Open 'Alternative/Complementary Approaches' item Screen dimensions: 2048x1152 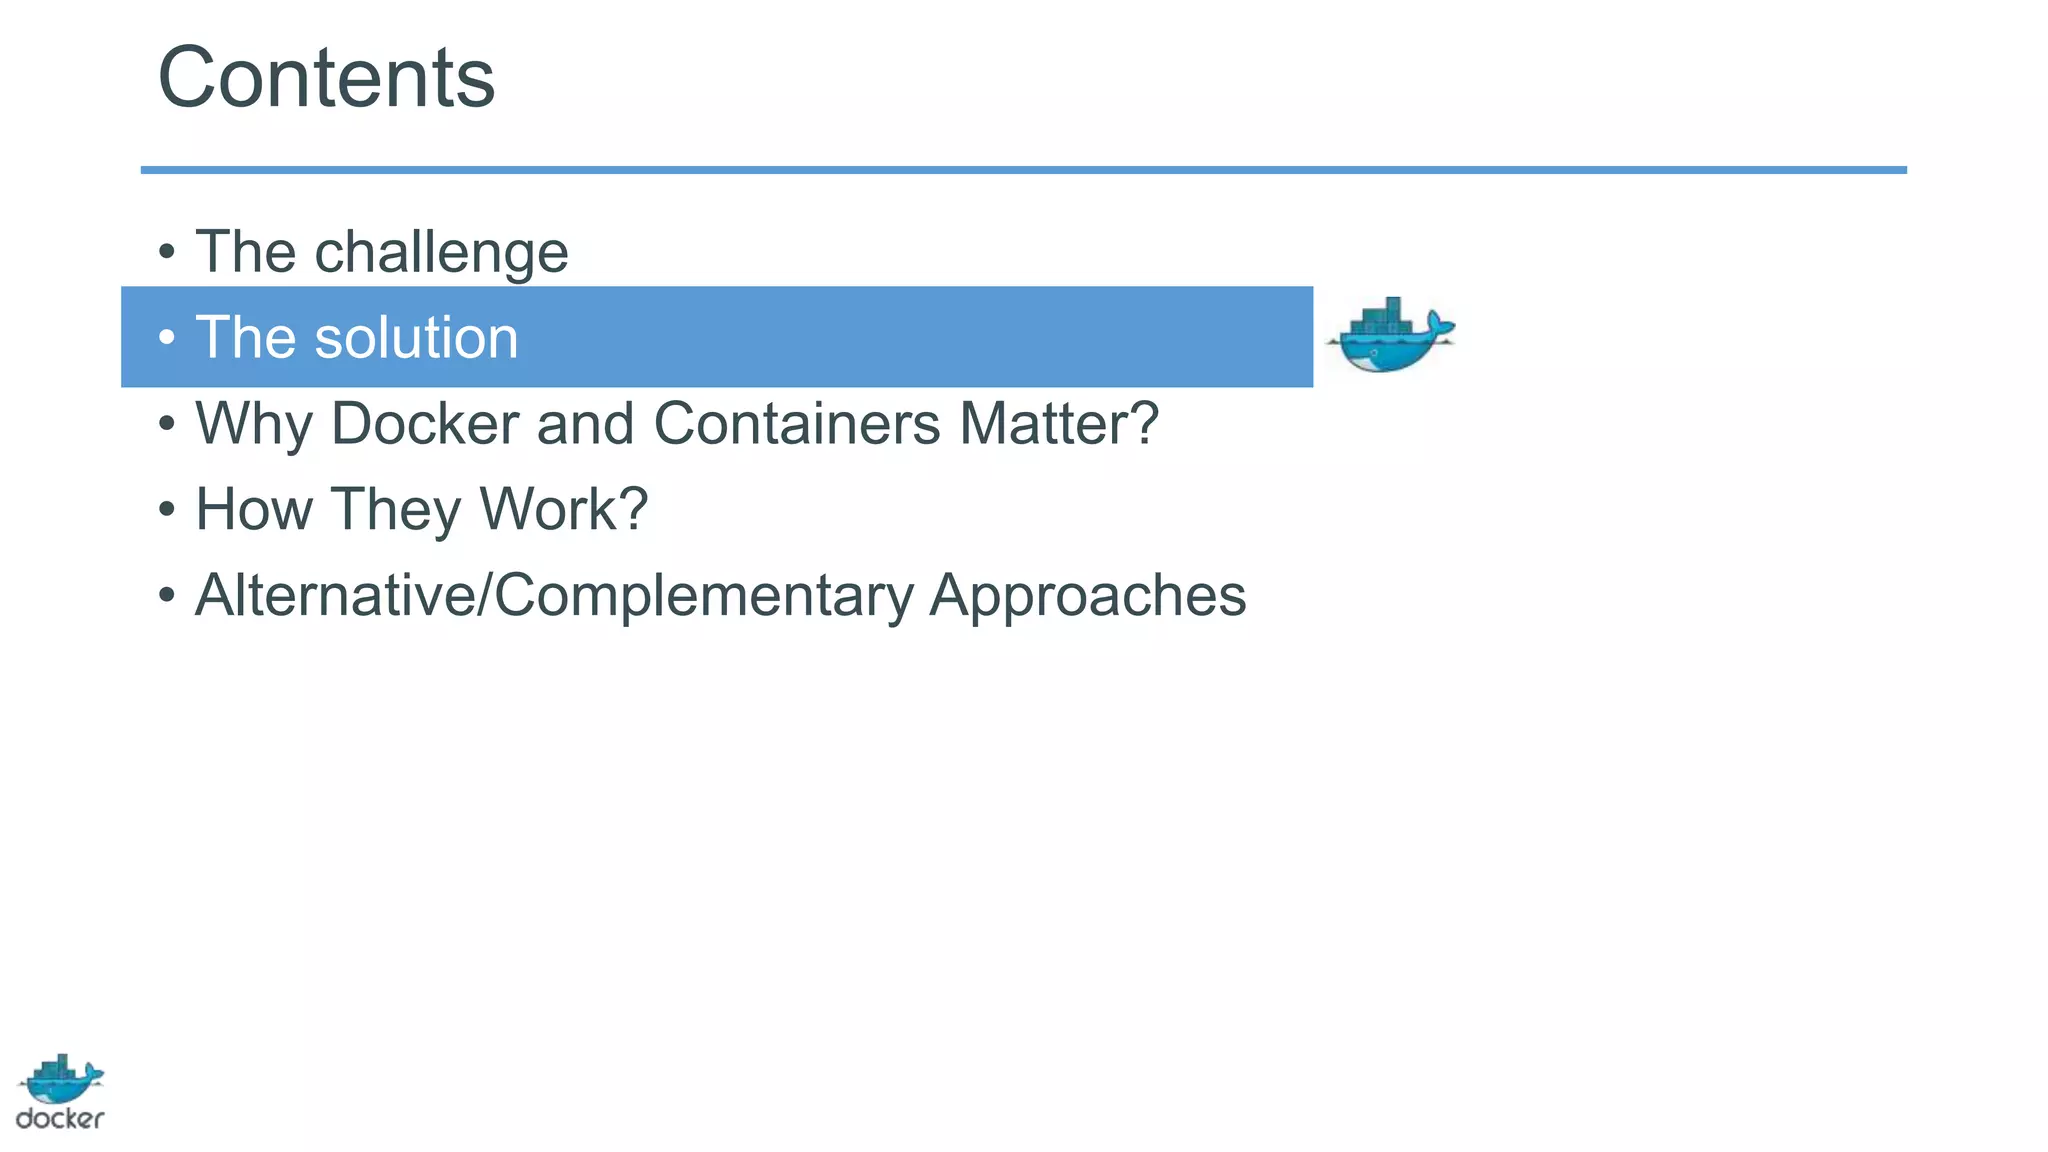click(720, 595)
